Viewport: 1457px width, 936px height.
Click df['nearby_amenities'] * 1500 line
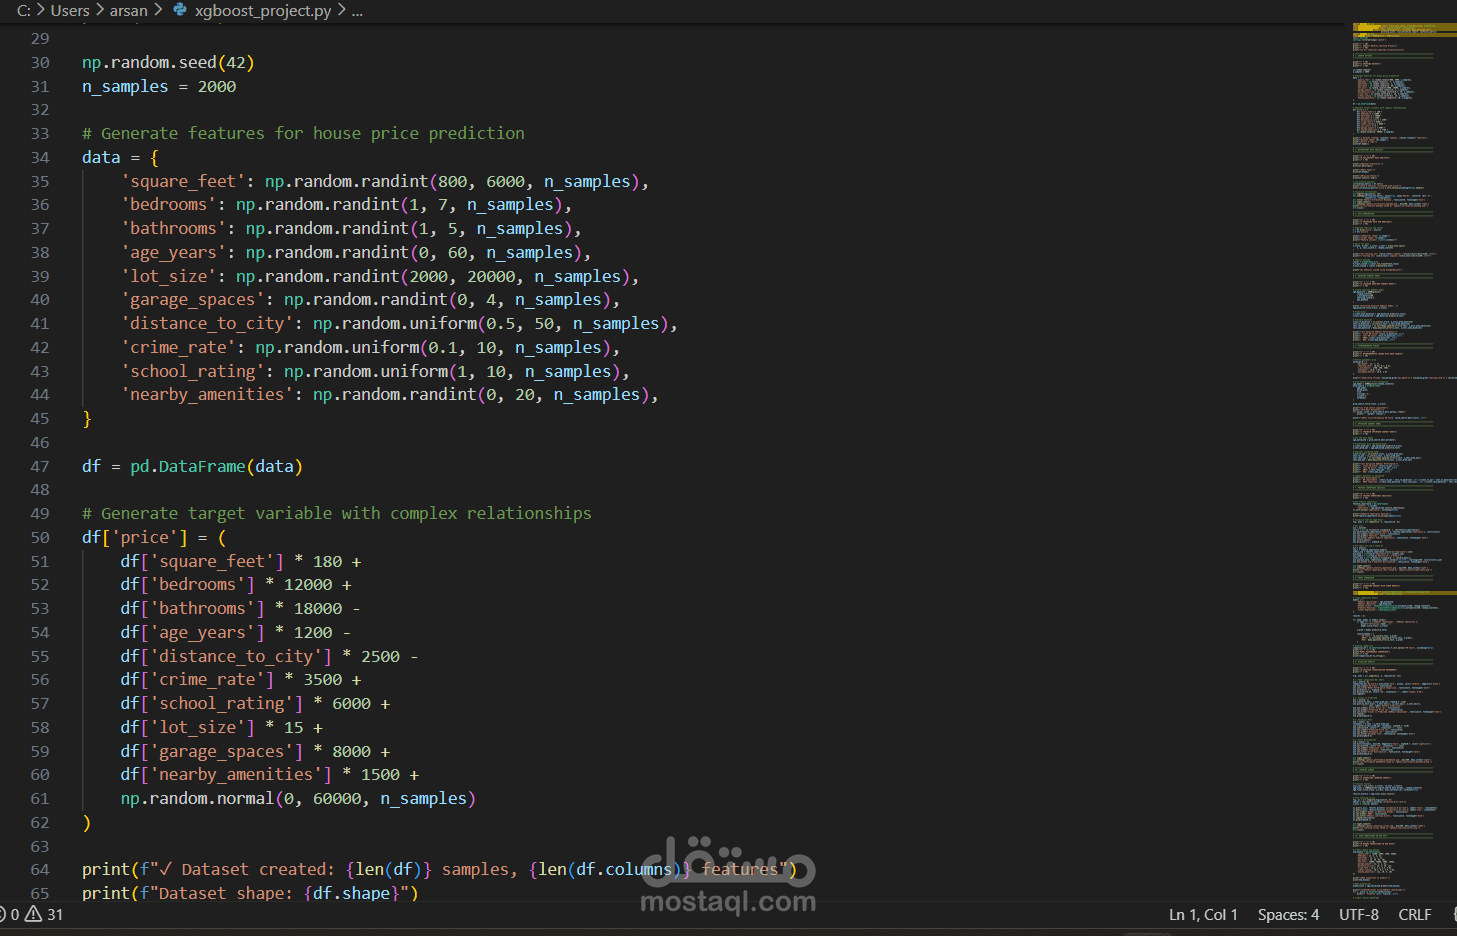point(270,774)
